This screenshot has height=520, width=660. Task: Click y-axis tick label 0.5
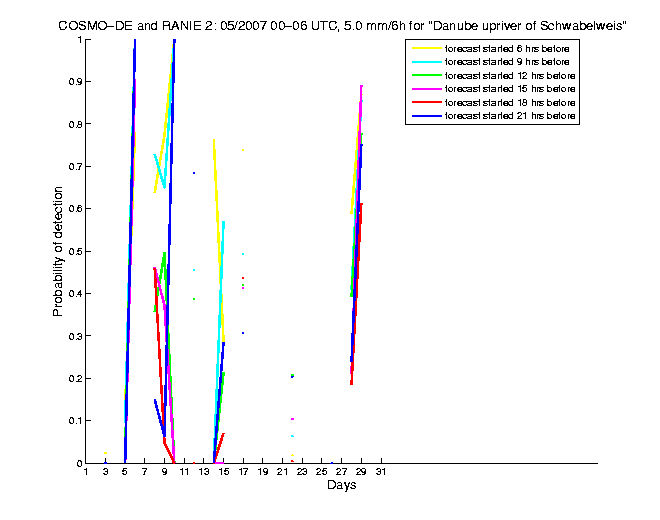[76, 252]
